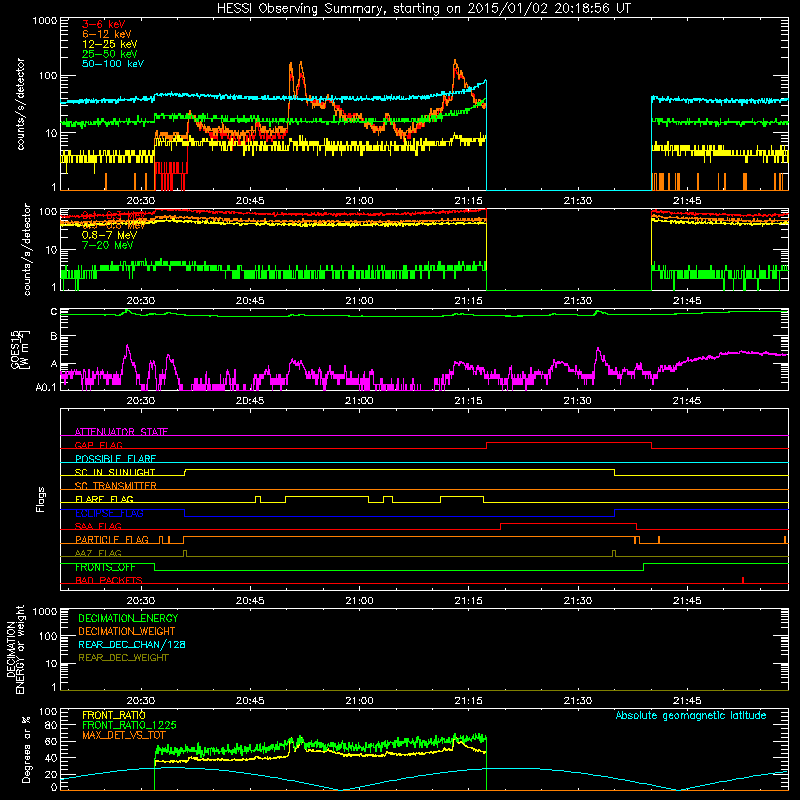Image resolution: width=800 pixels, height=800 pixels.
Task: Click the AAZ_FLAG label
Action: coord(98,553)
